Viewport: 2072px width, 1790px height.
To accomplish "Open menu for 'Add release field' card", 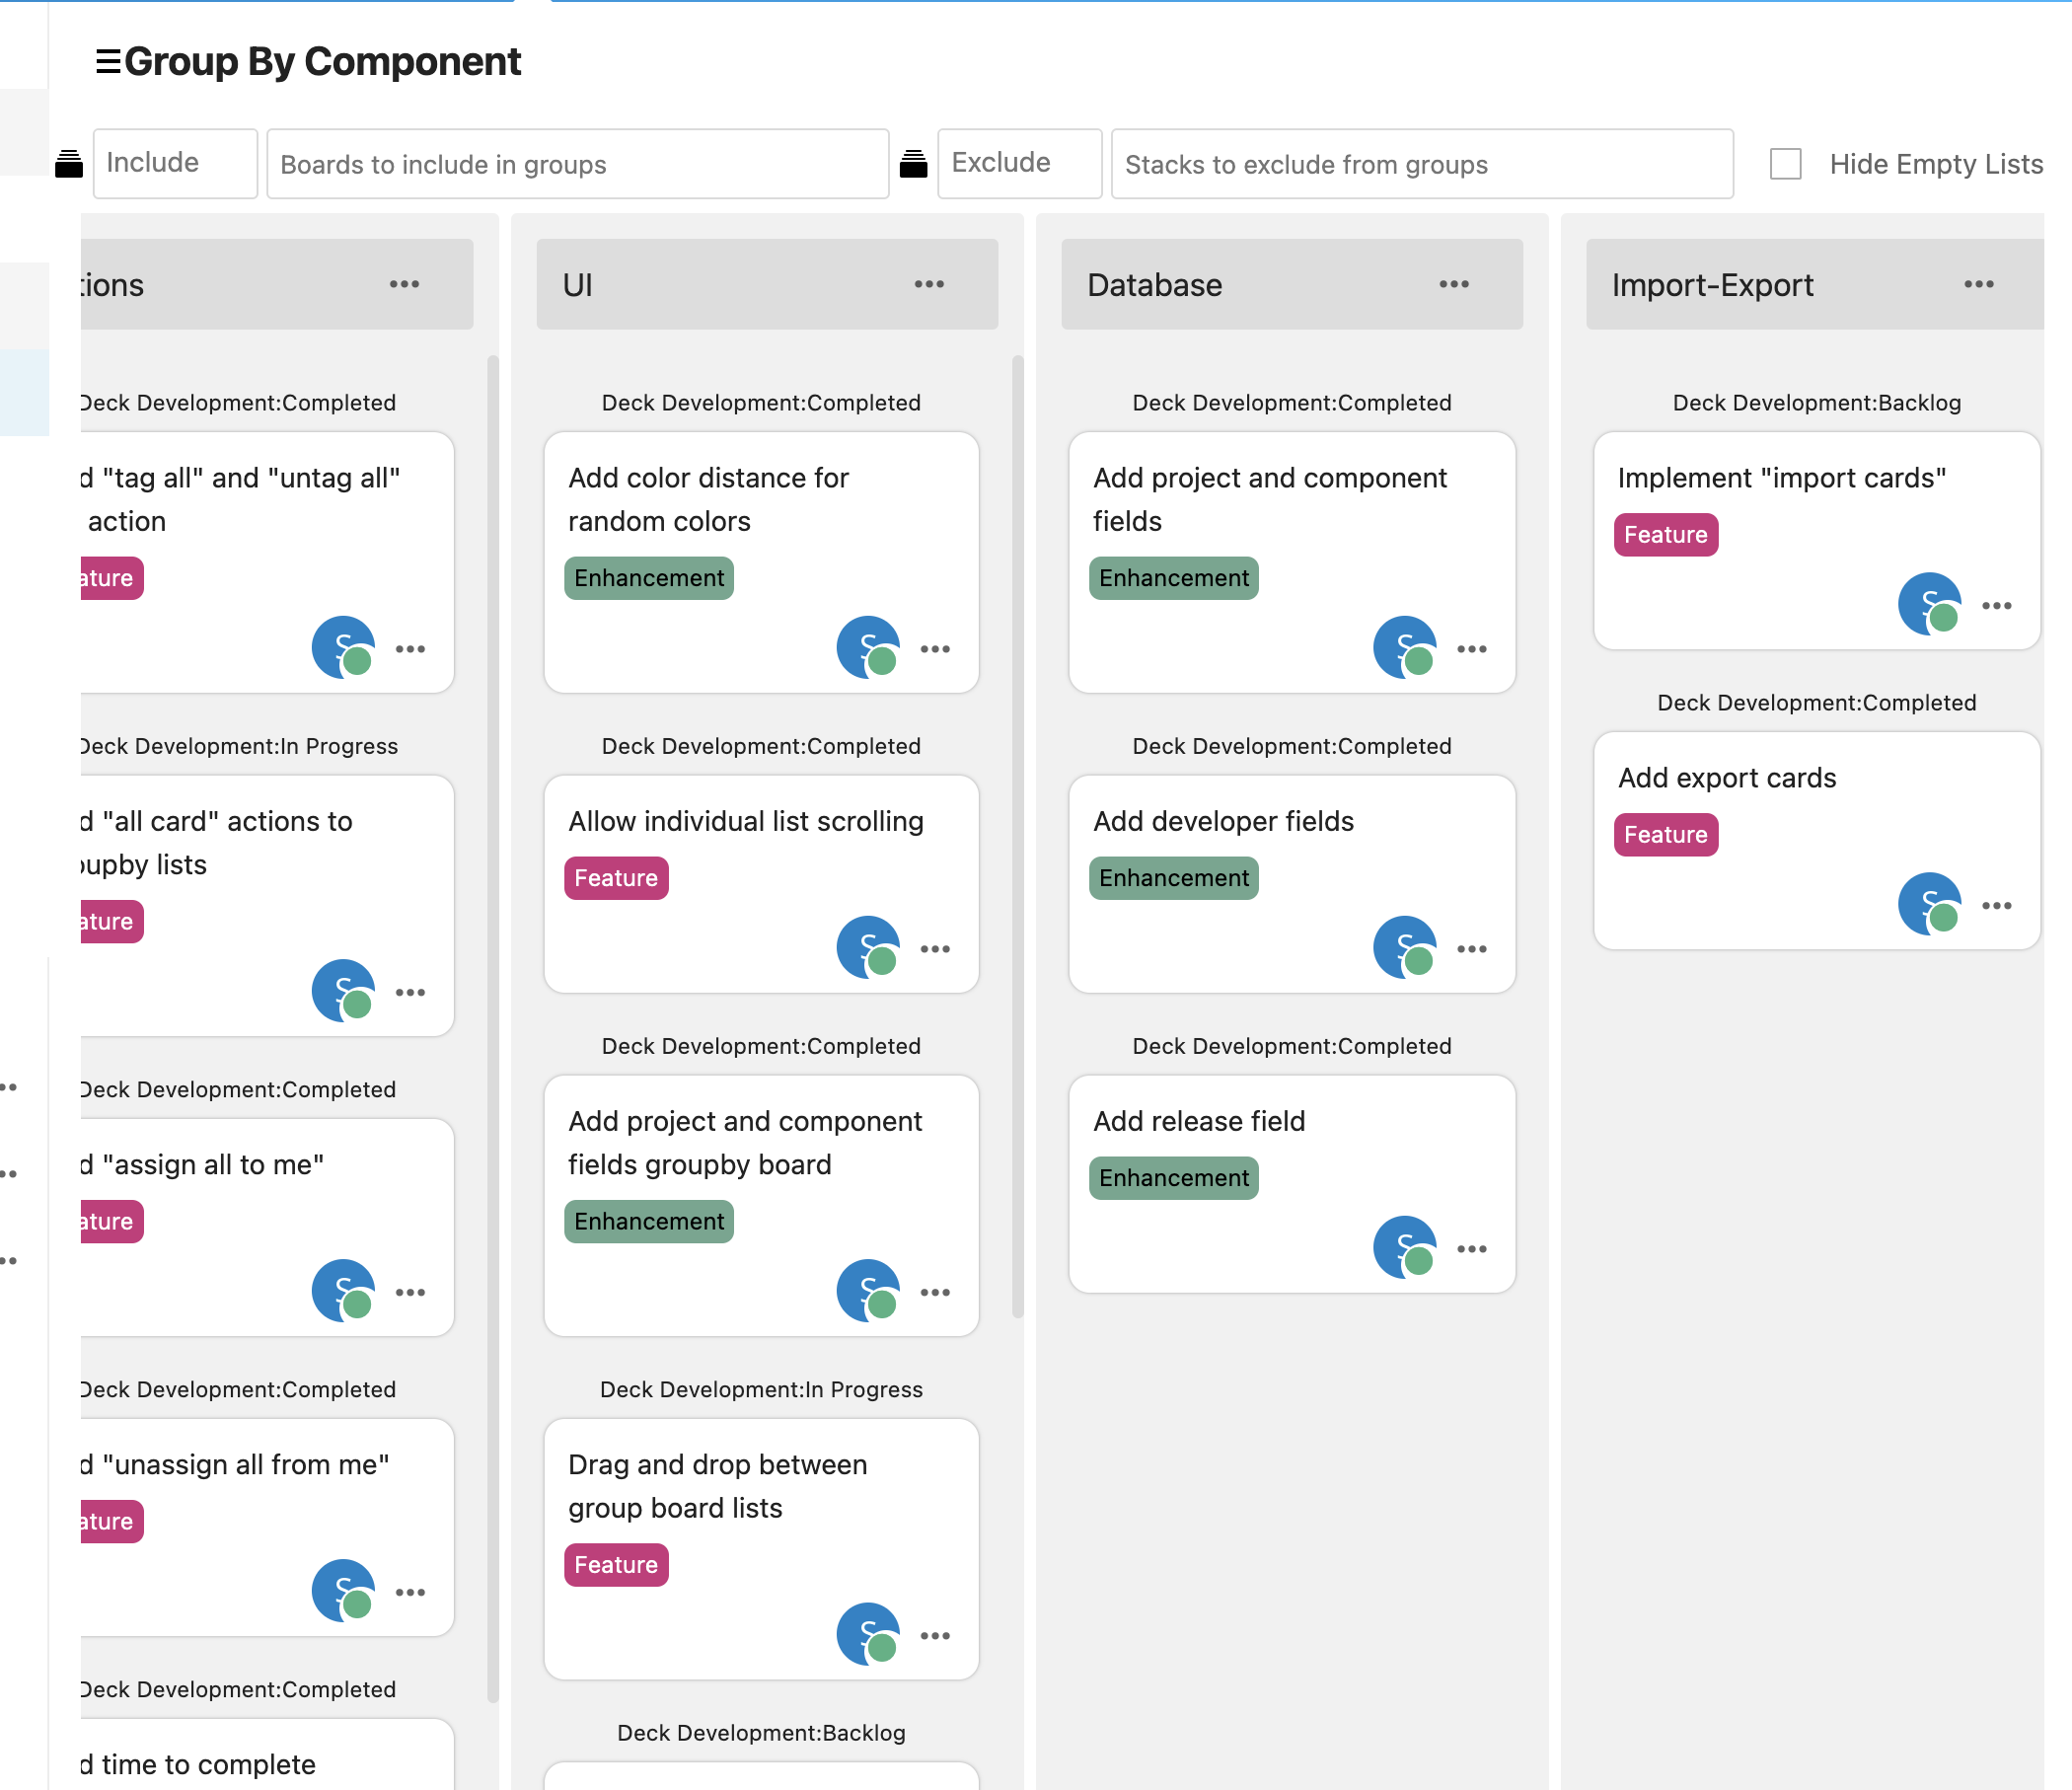I will [1472, 1249].
